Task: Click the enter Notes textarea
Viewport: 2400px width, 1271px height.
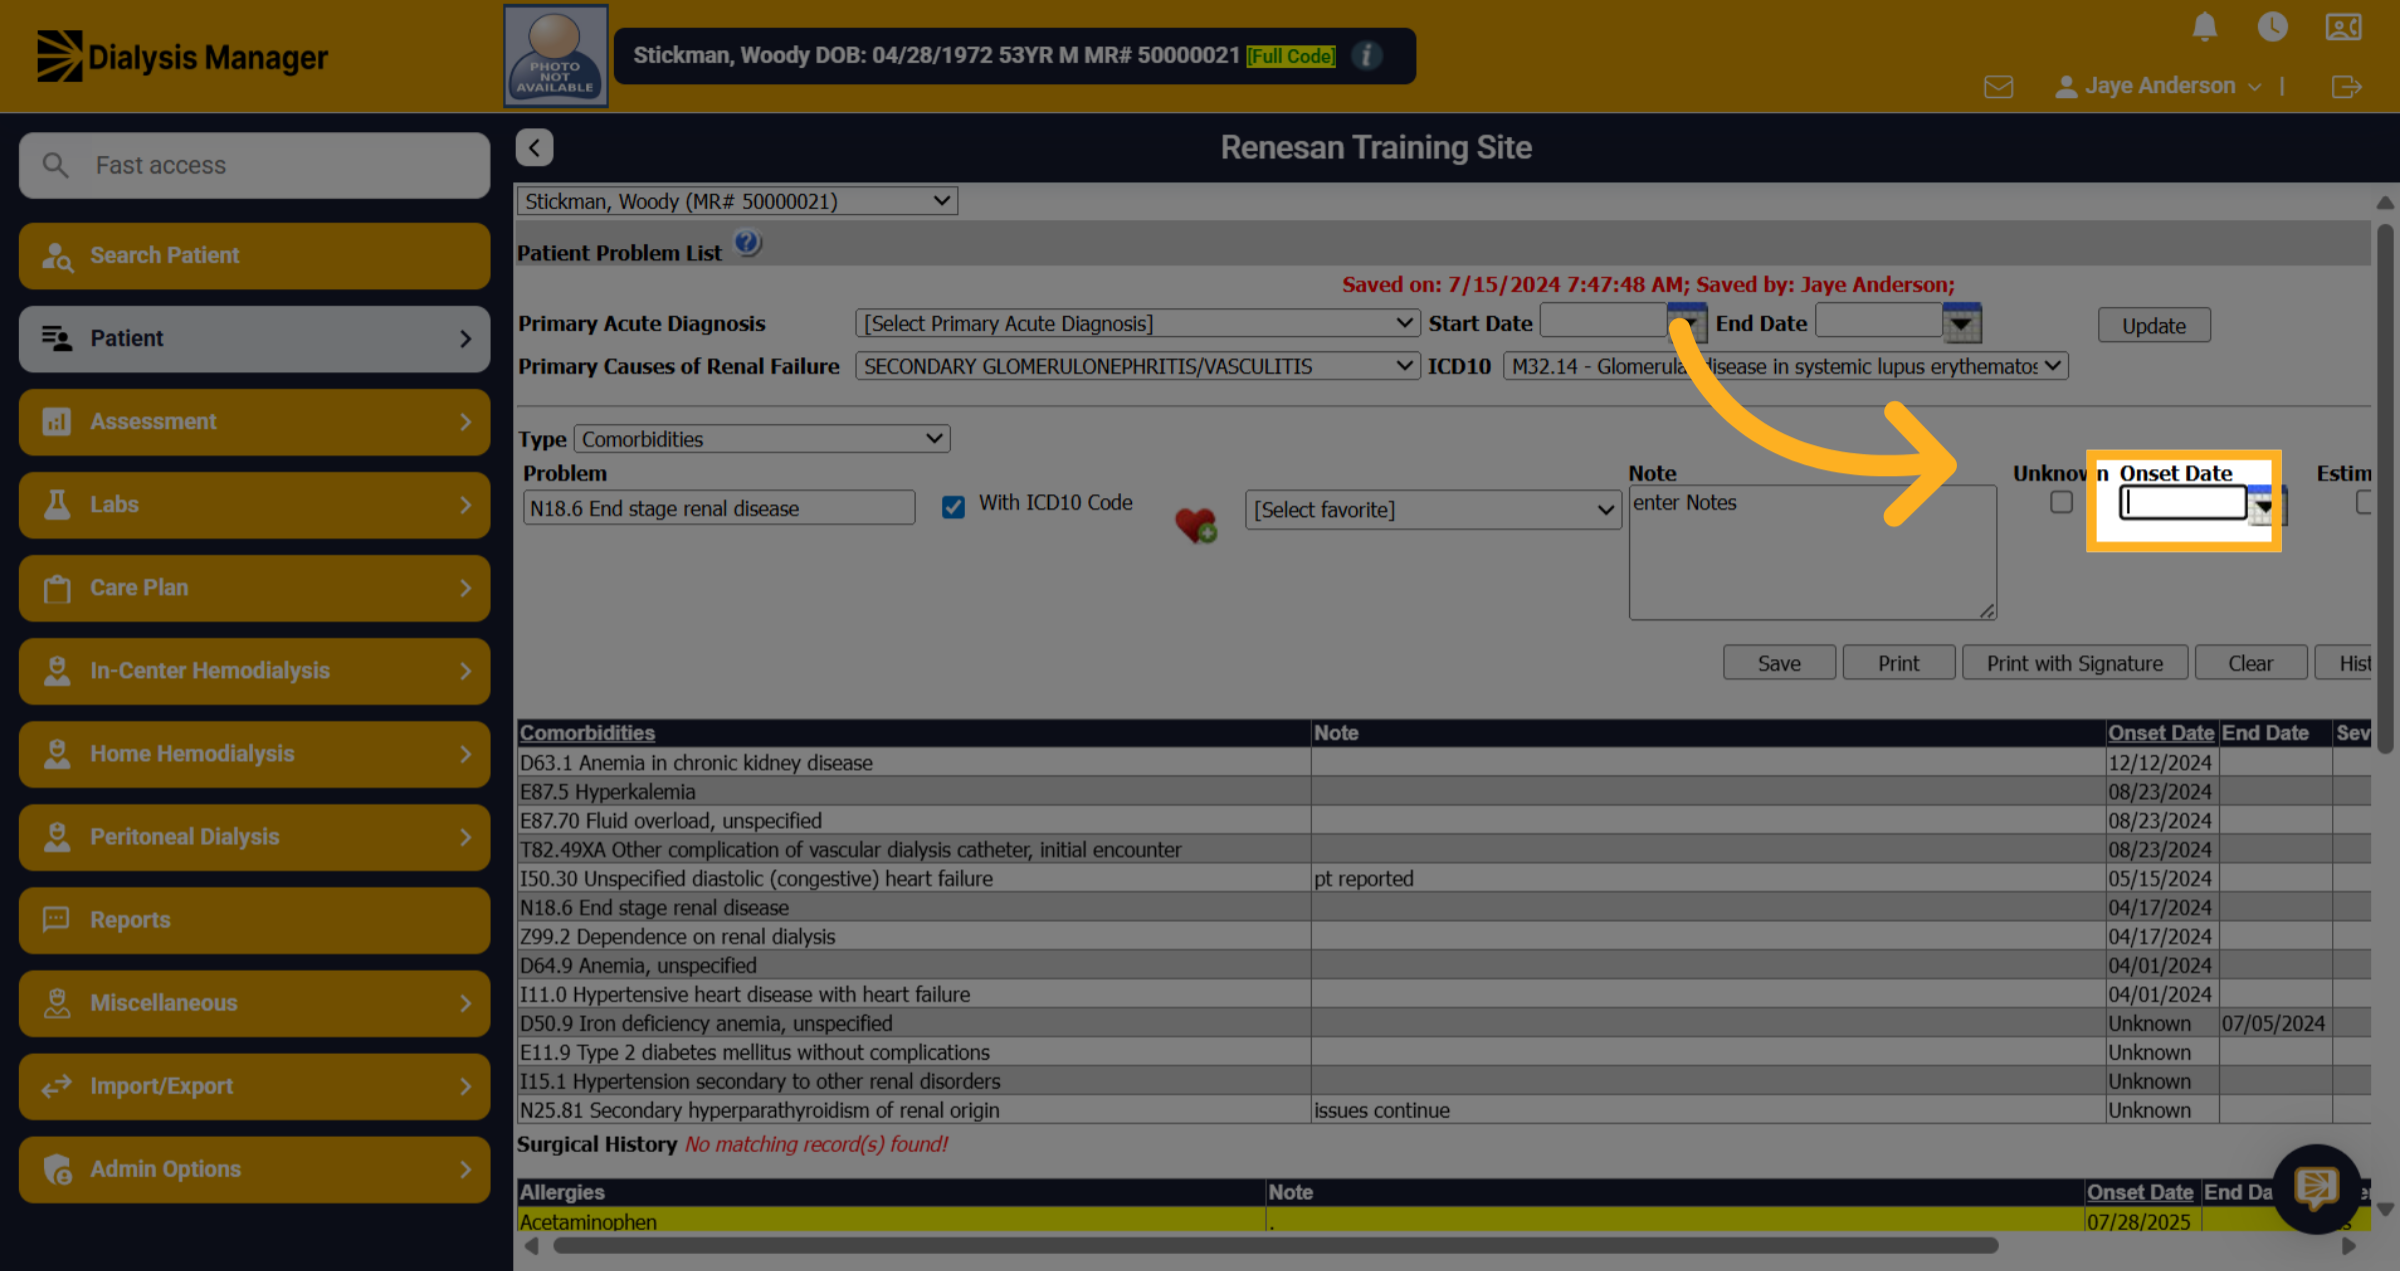Action: click(1812, 553)
